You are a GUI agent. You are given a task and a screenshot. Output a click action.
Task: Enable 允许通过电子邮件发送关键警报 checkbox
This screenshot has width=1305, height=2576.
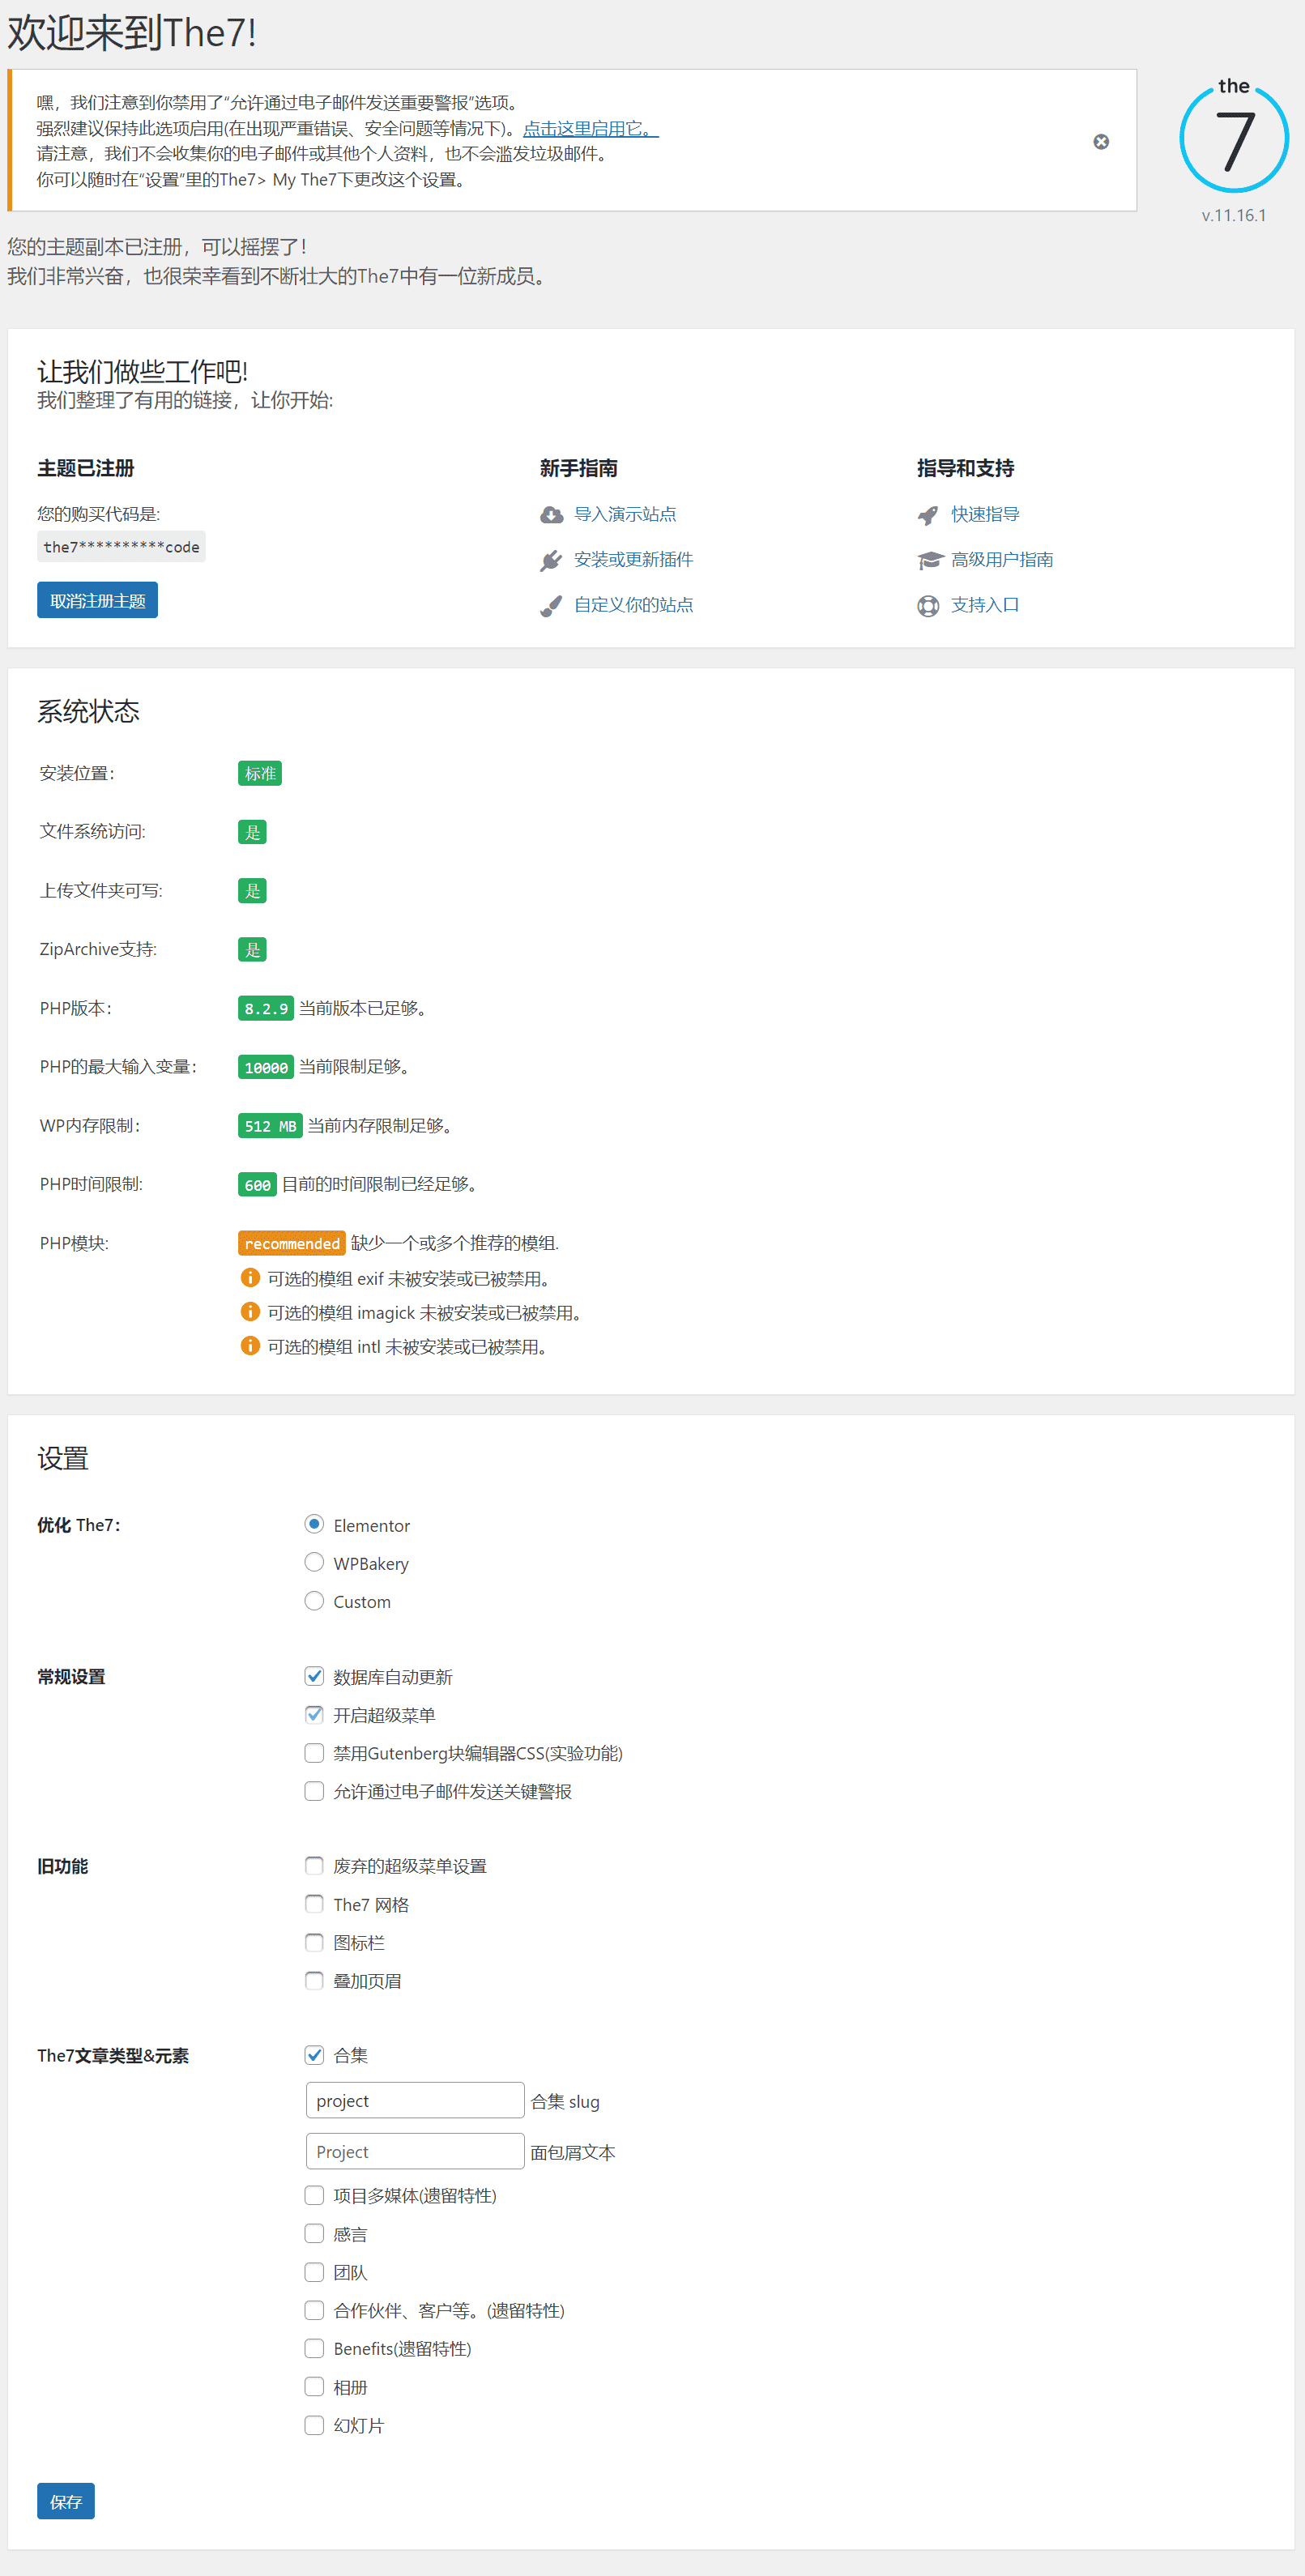314,1790
